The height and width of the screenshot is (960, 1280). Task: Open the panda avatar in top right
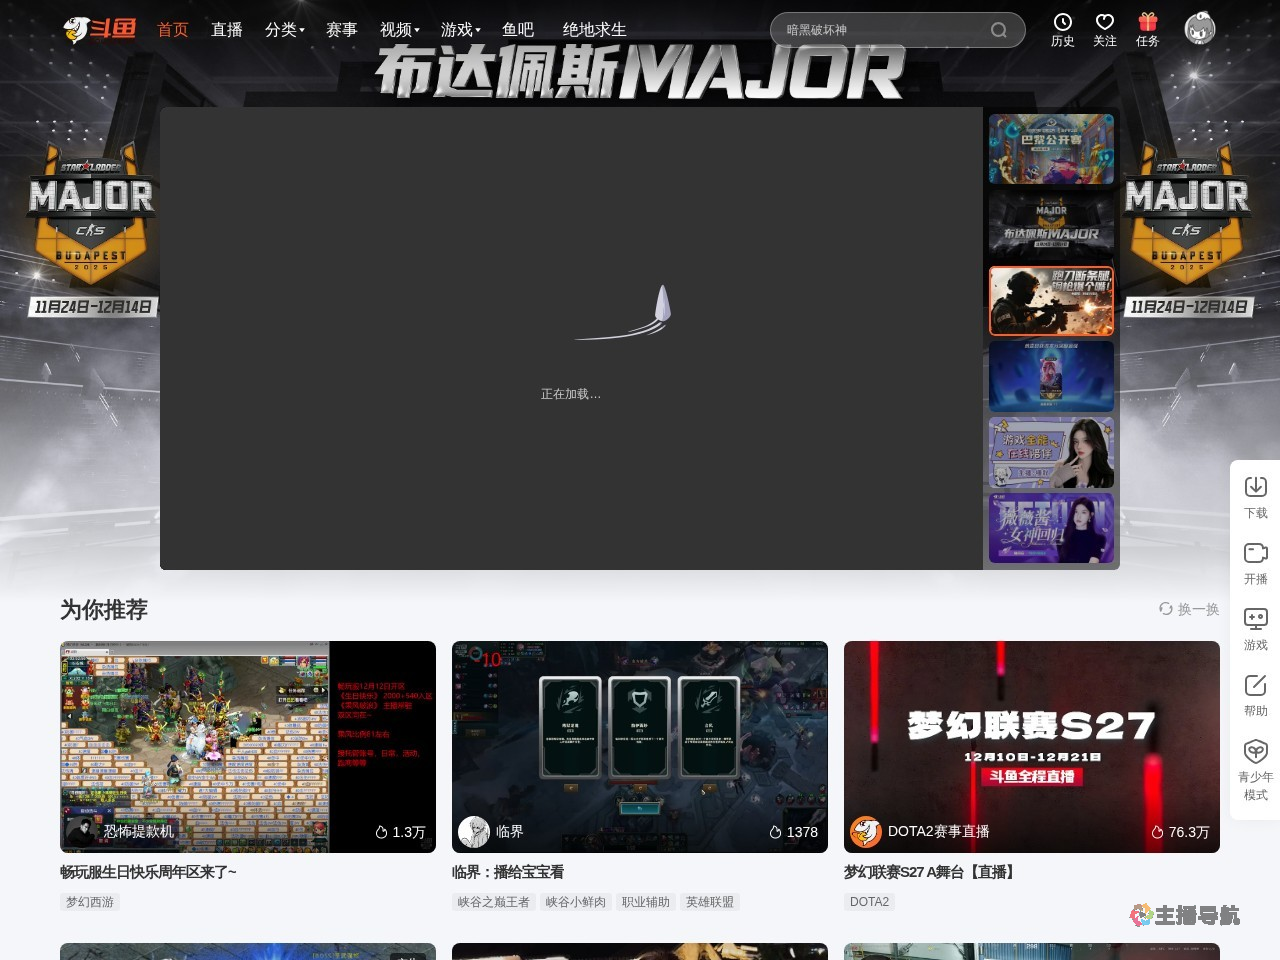pos(1199,29)
